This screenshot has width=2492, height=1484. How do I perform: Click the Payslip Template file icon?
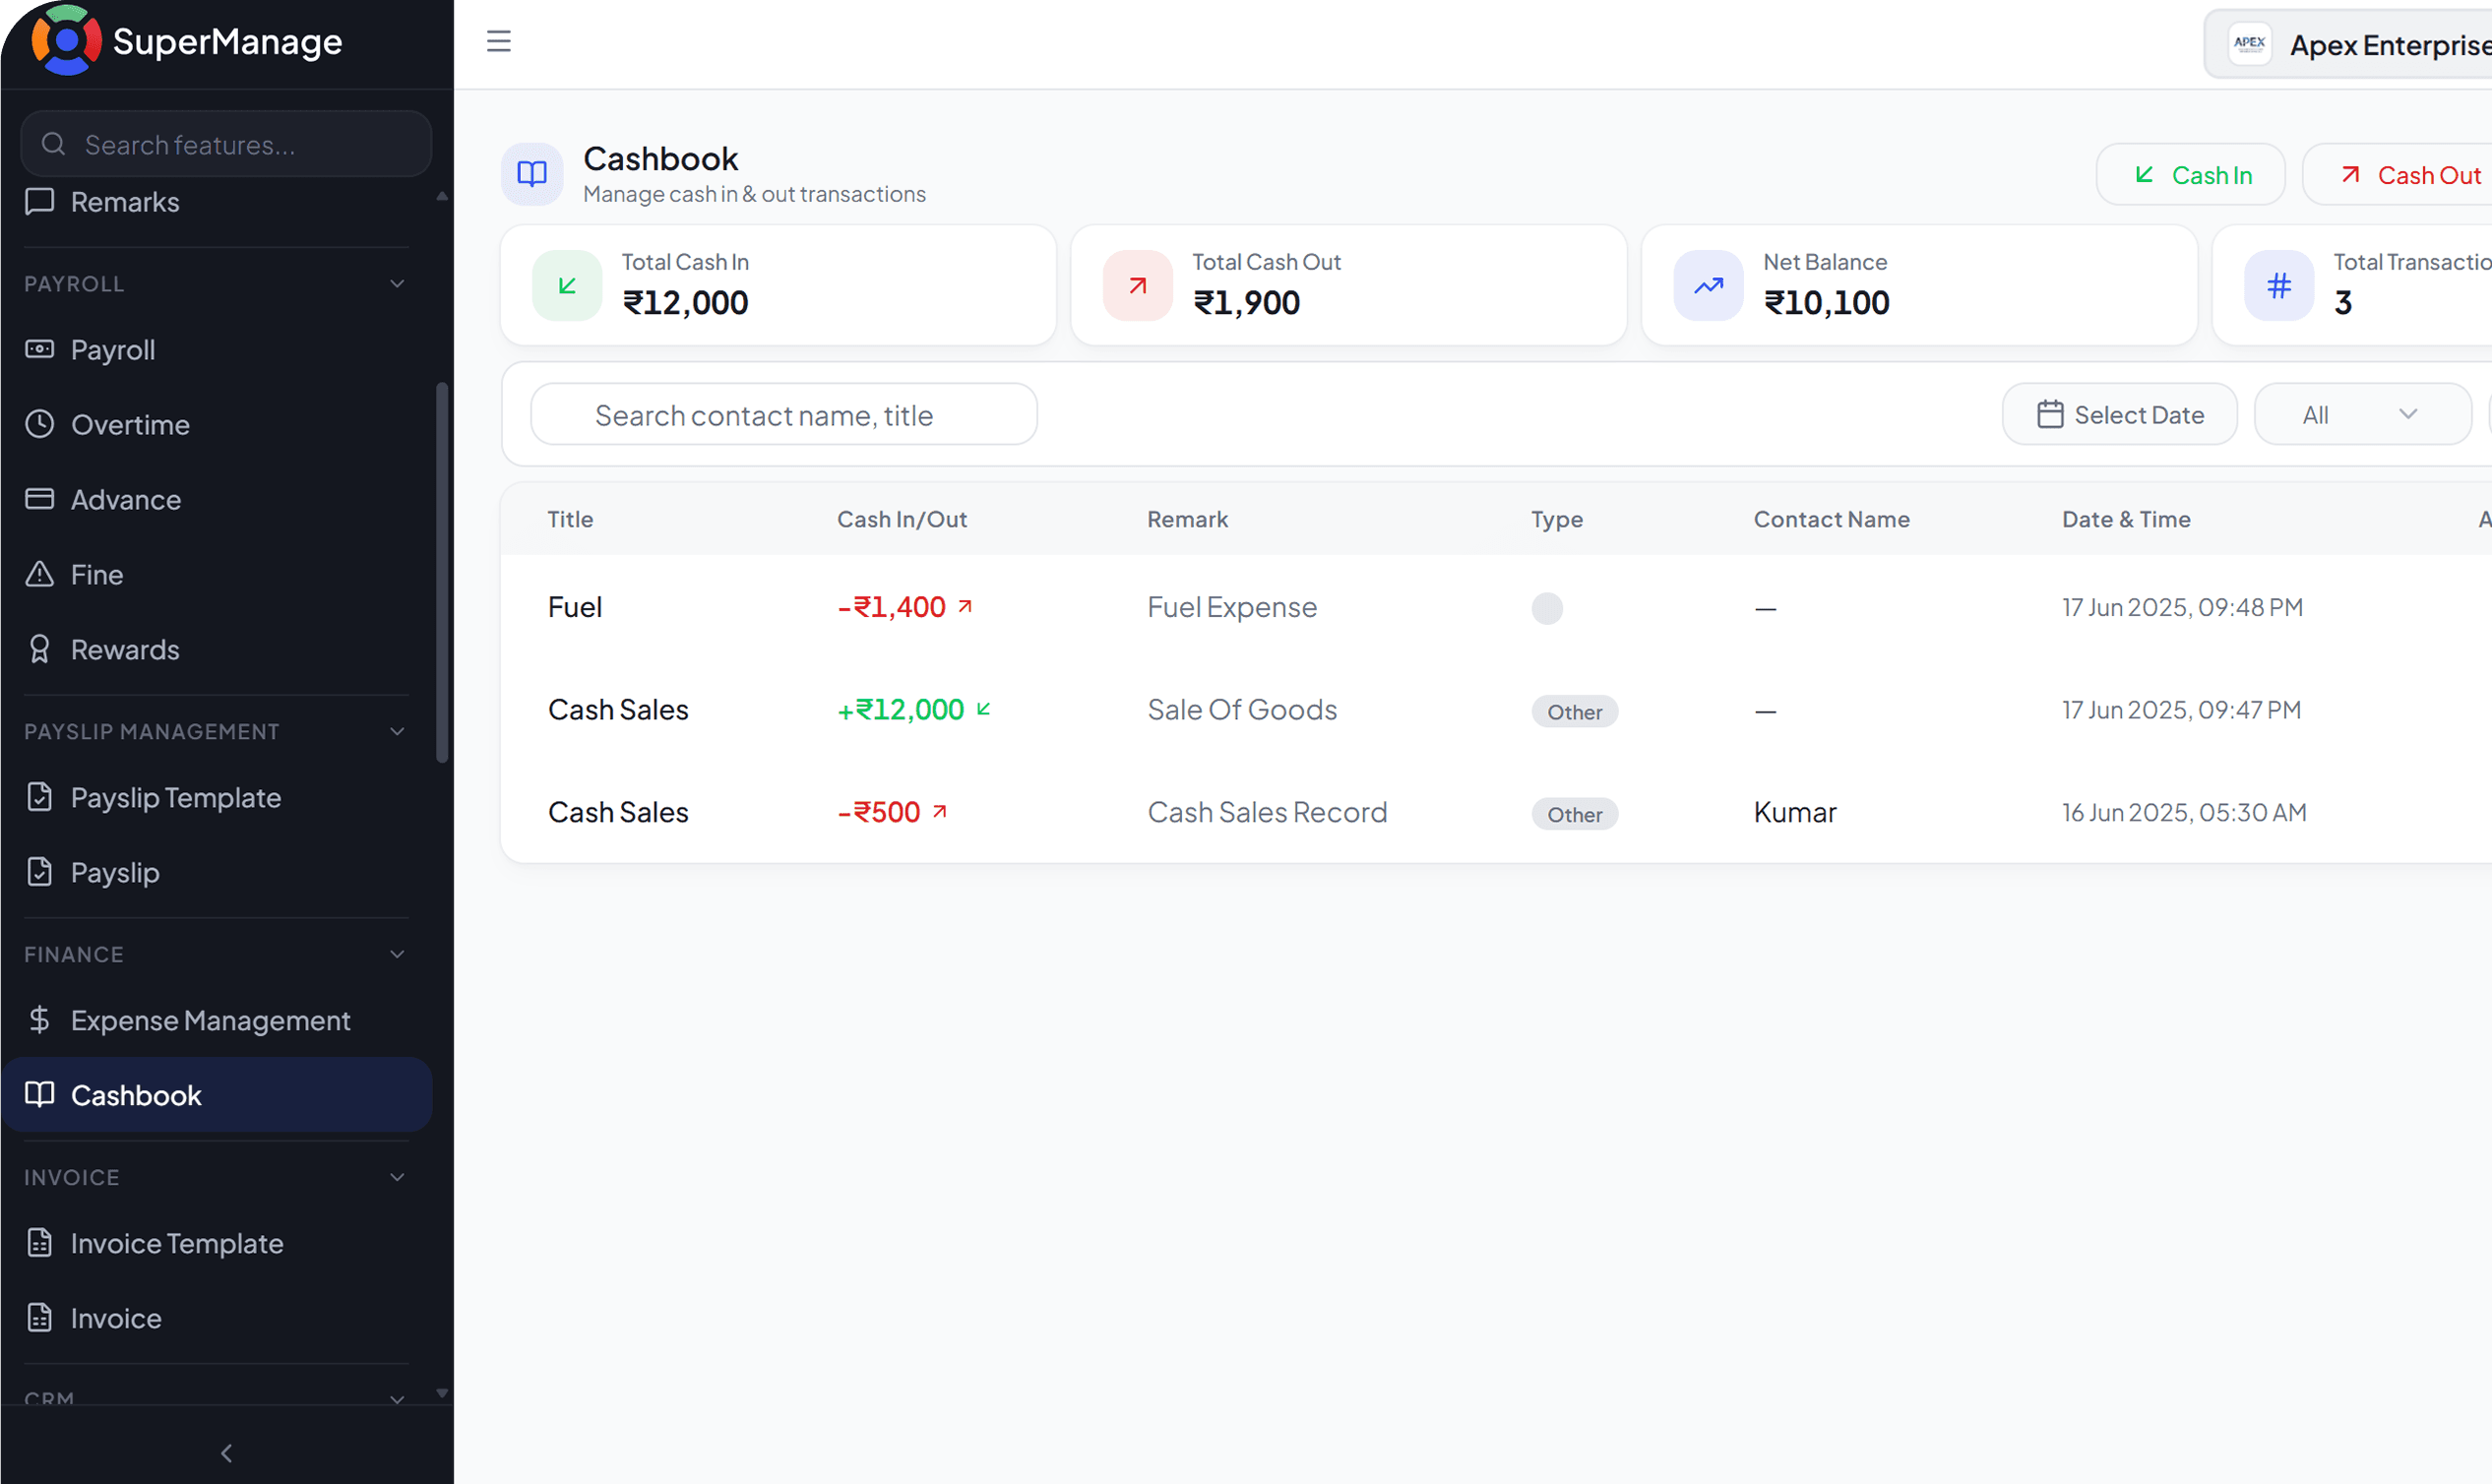coord(39,797)
